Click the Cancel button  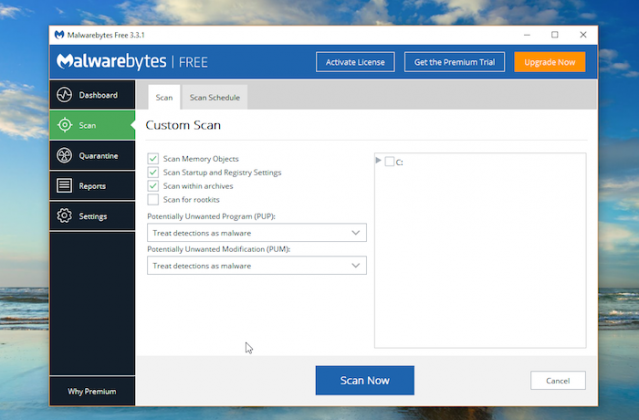[558, 380]
